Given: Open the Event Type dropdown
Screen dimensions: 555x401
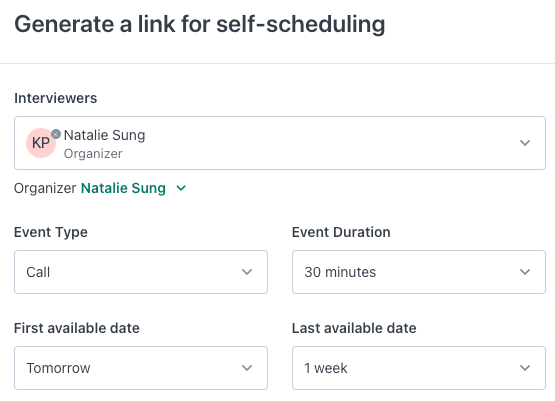Looking at the screenshot, I should tap(141, 272).
